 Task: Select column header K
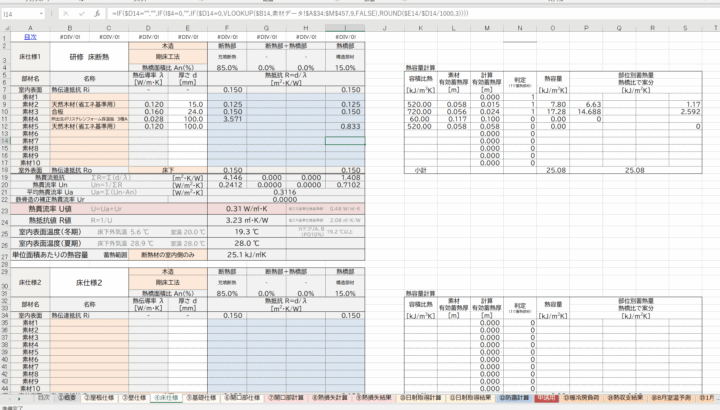tap(422, 30)
